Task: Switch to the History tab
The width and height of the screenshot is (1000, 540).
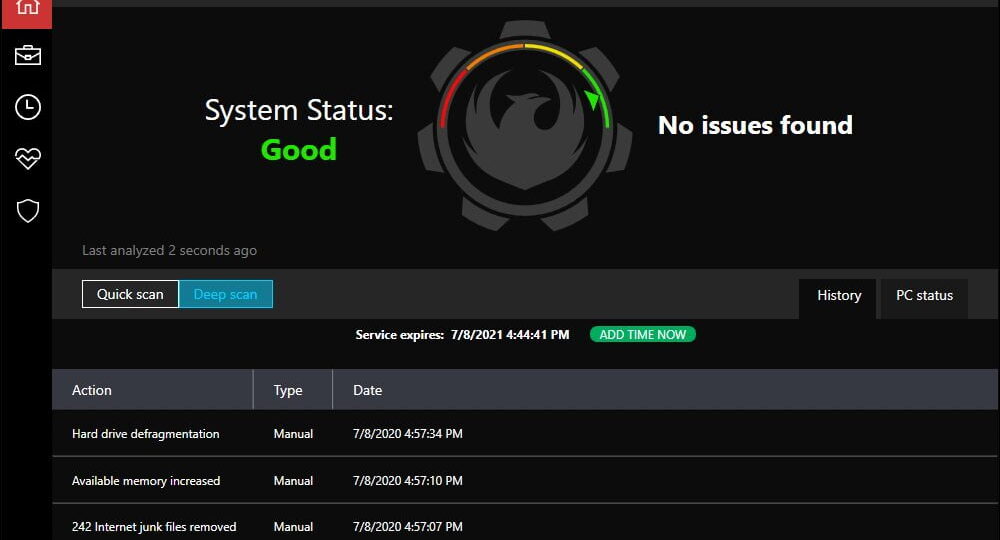Action: tap(839, 296)
